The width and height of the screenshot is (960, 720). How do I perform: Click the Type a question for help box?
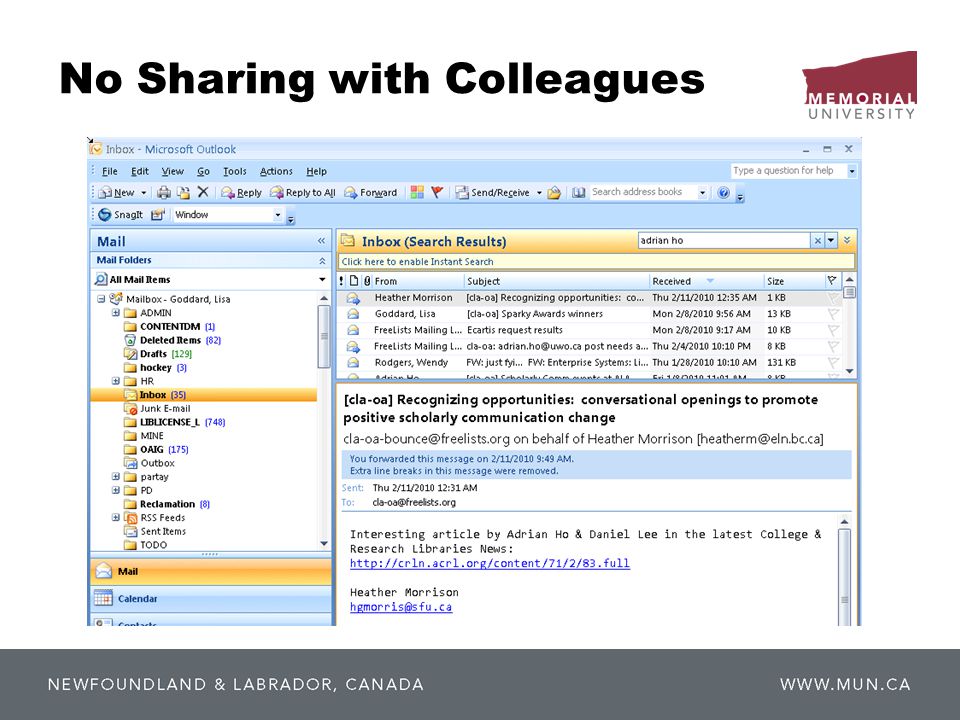click(788, 171)
